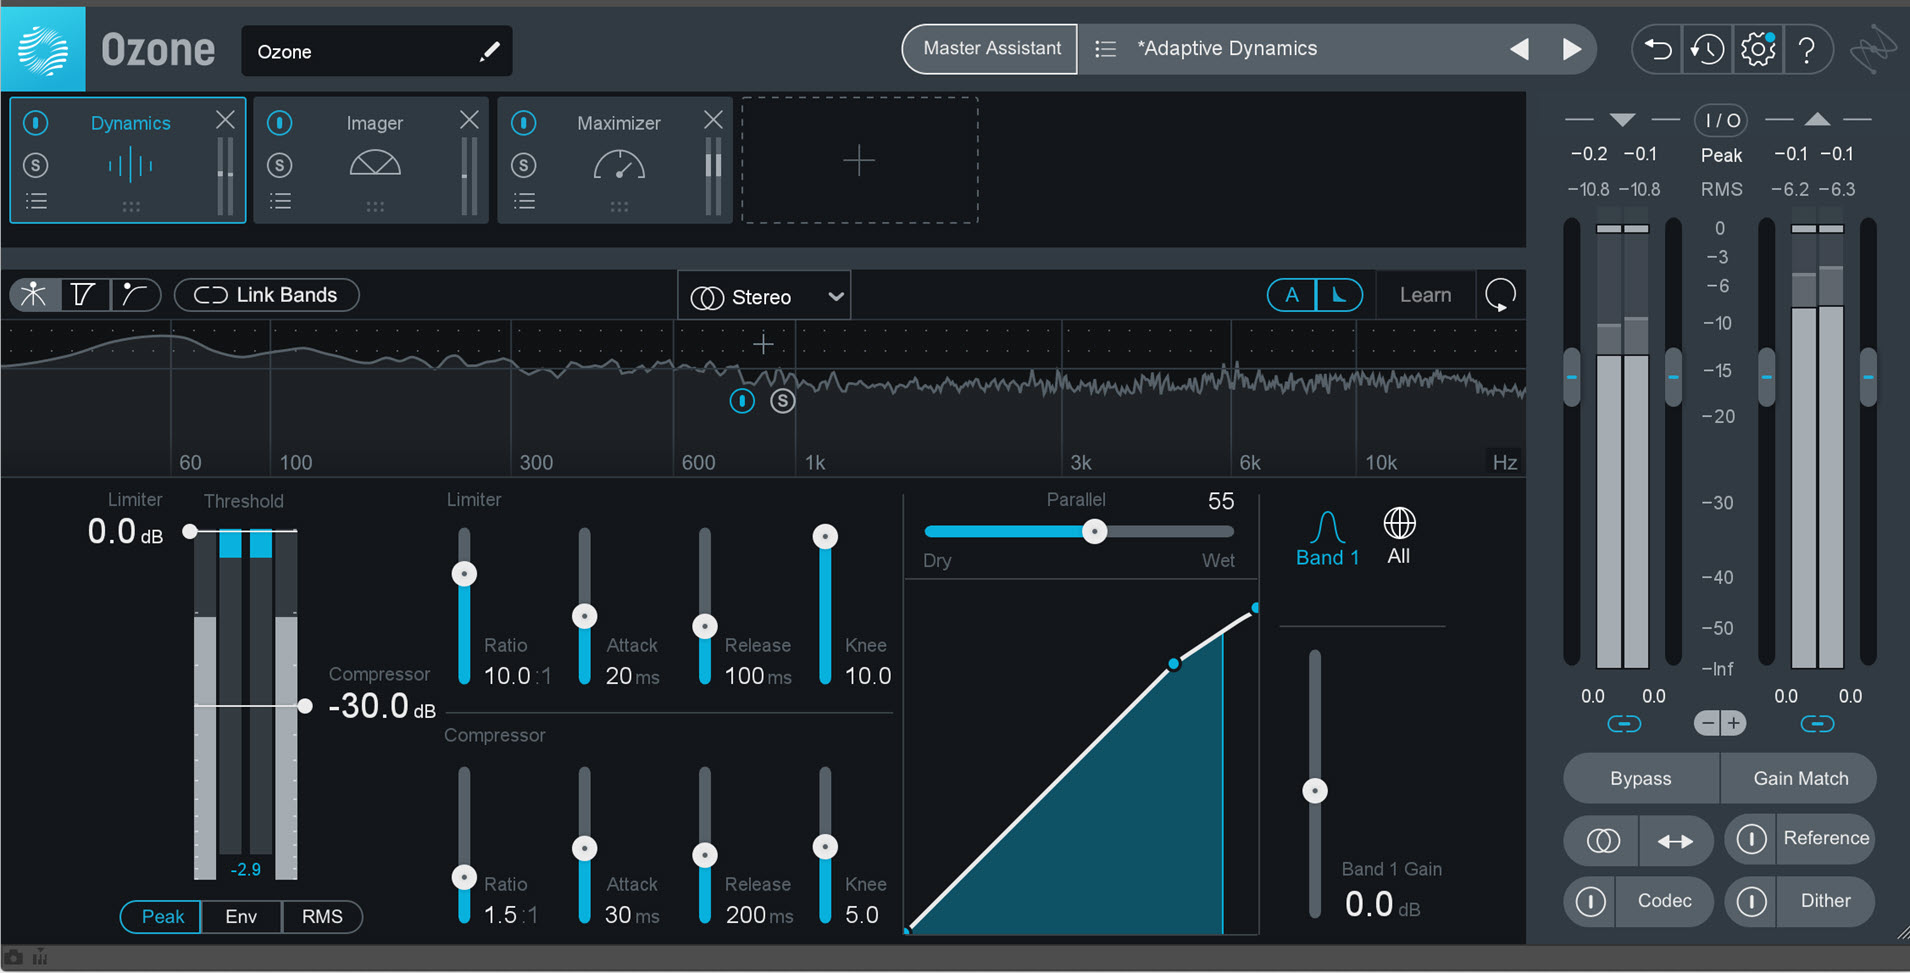Select the gain reduction trace view
The height and width of the screenshot is (973, 1910).
point(134,294)
